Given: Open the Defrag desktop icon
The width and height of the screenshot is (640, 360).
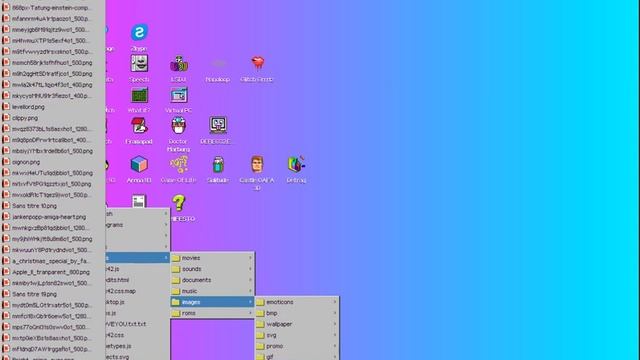Looking at the screenshot, I should click(x=297, y=164).
